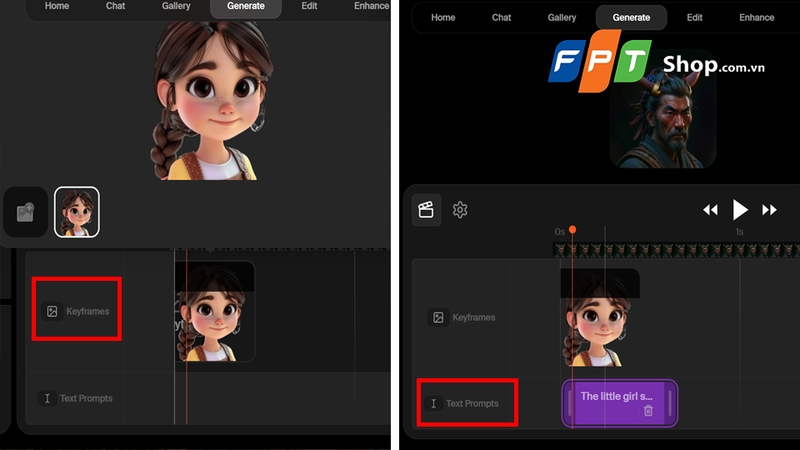This screenshot has width=800, height=450.
Task: Open the Chat tab in right panel
Action: coord(501,17)
